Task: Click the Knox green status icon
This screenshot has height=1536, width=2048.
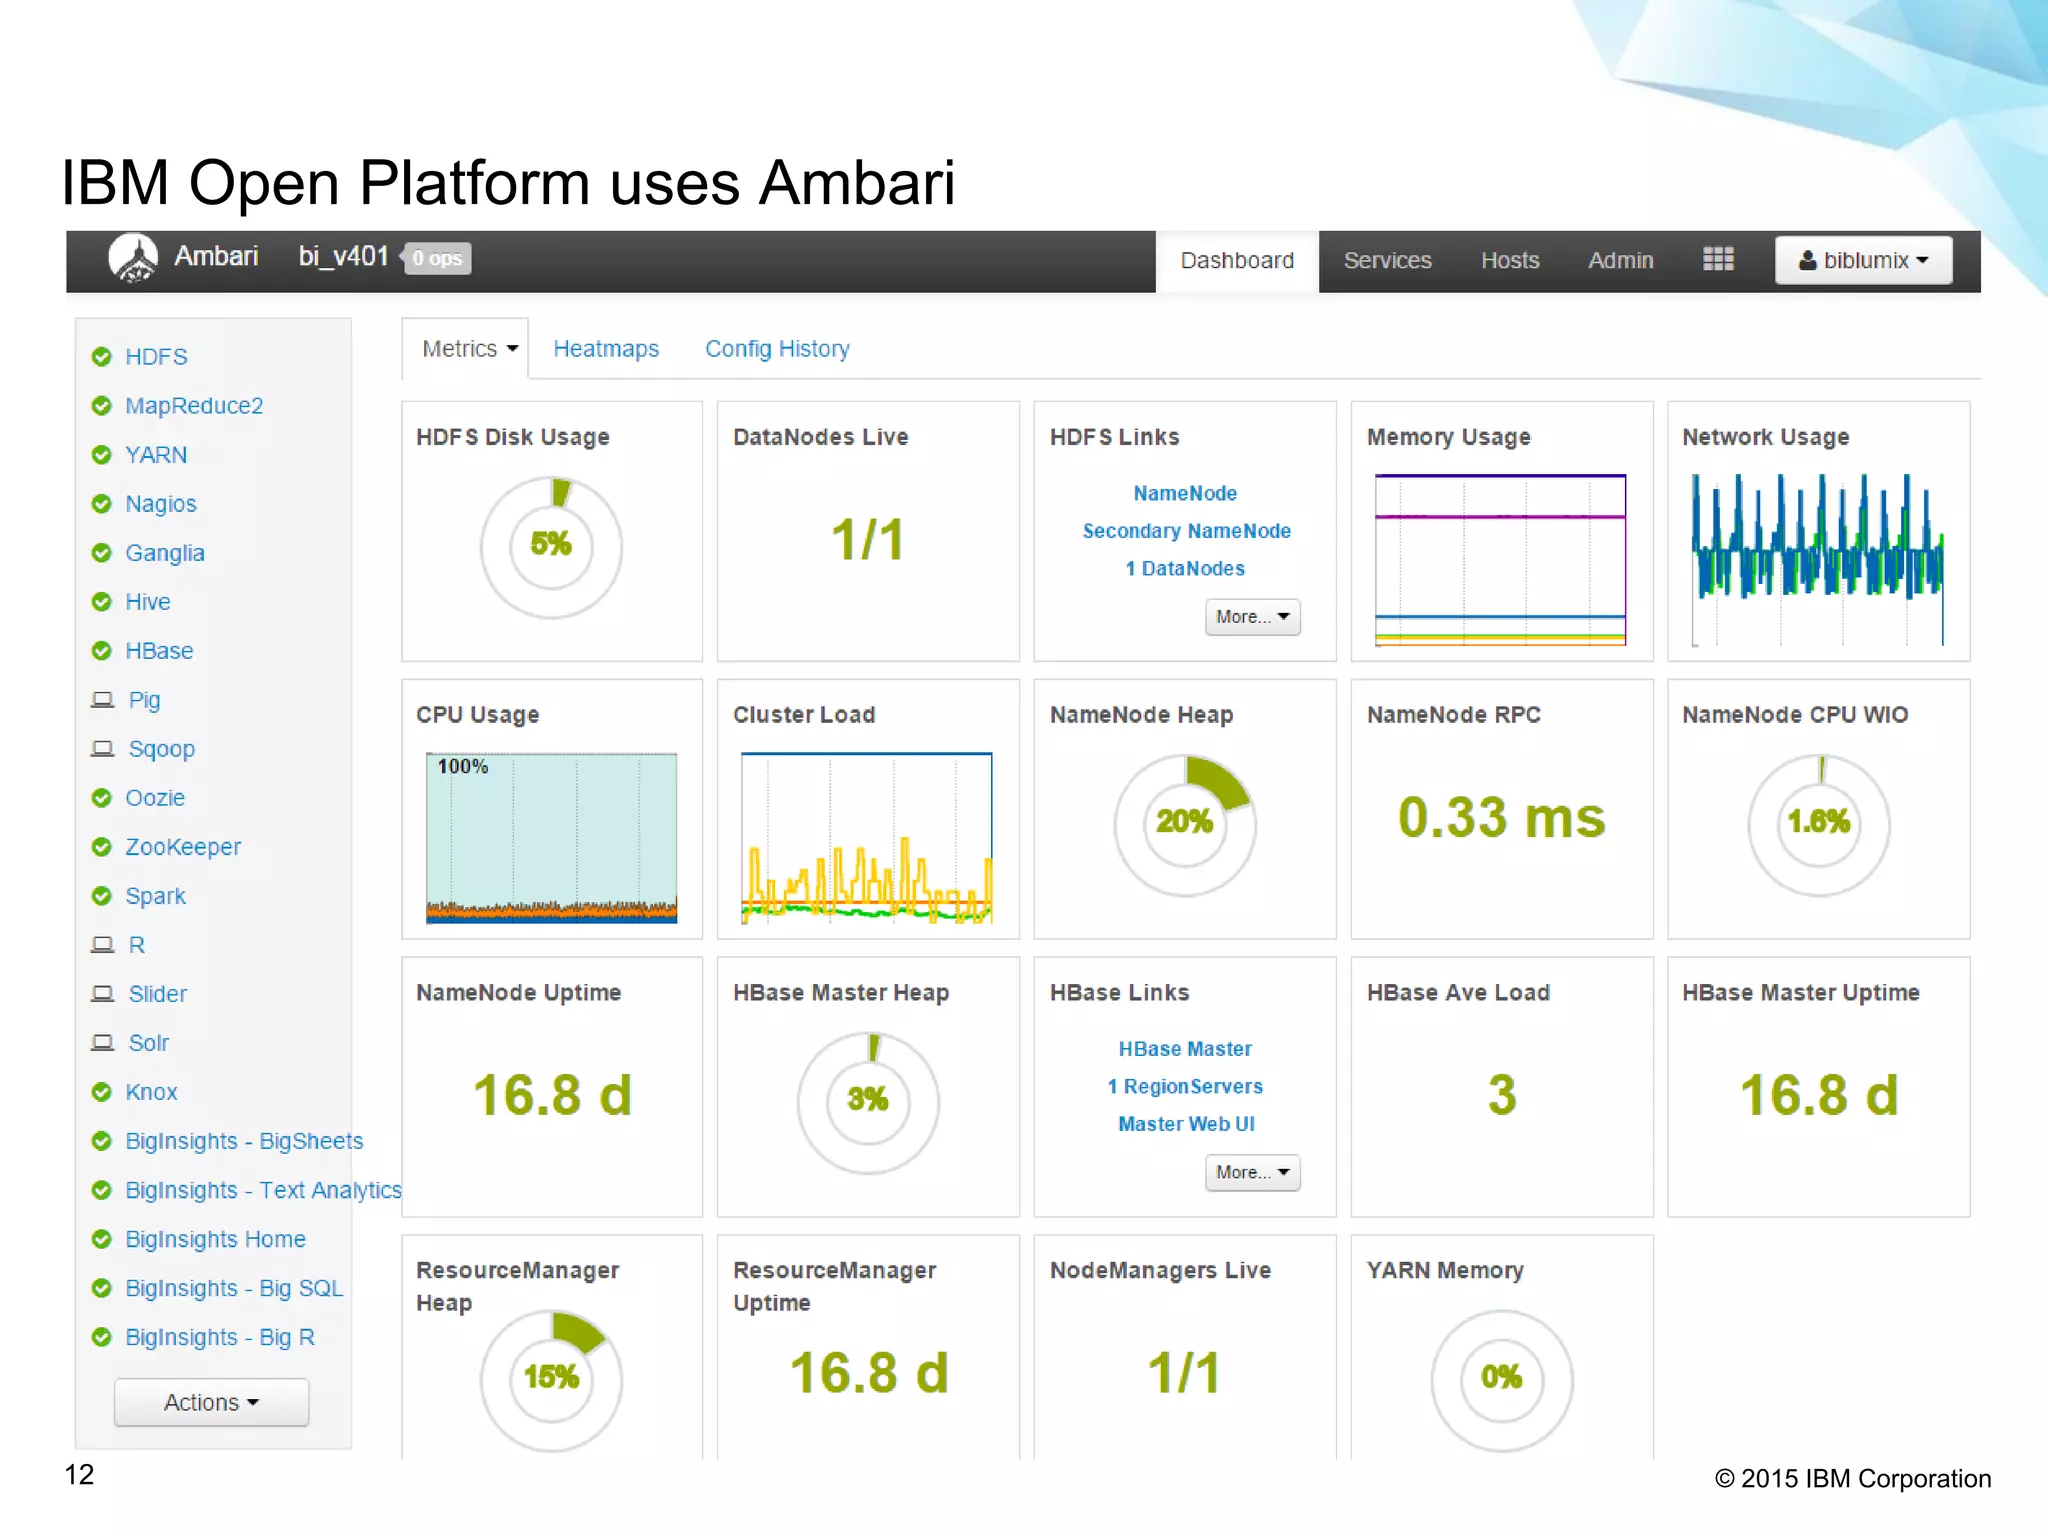Action: coord(101,1092)
